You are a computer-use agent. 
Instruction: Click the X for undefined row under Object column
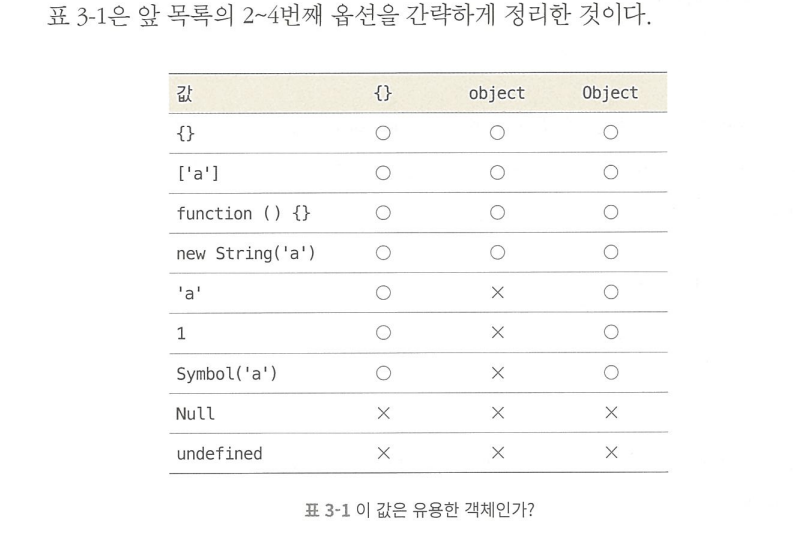611,452
